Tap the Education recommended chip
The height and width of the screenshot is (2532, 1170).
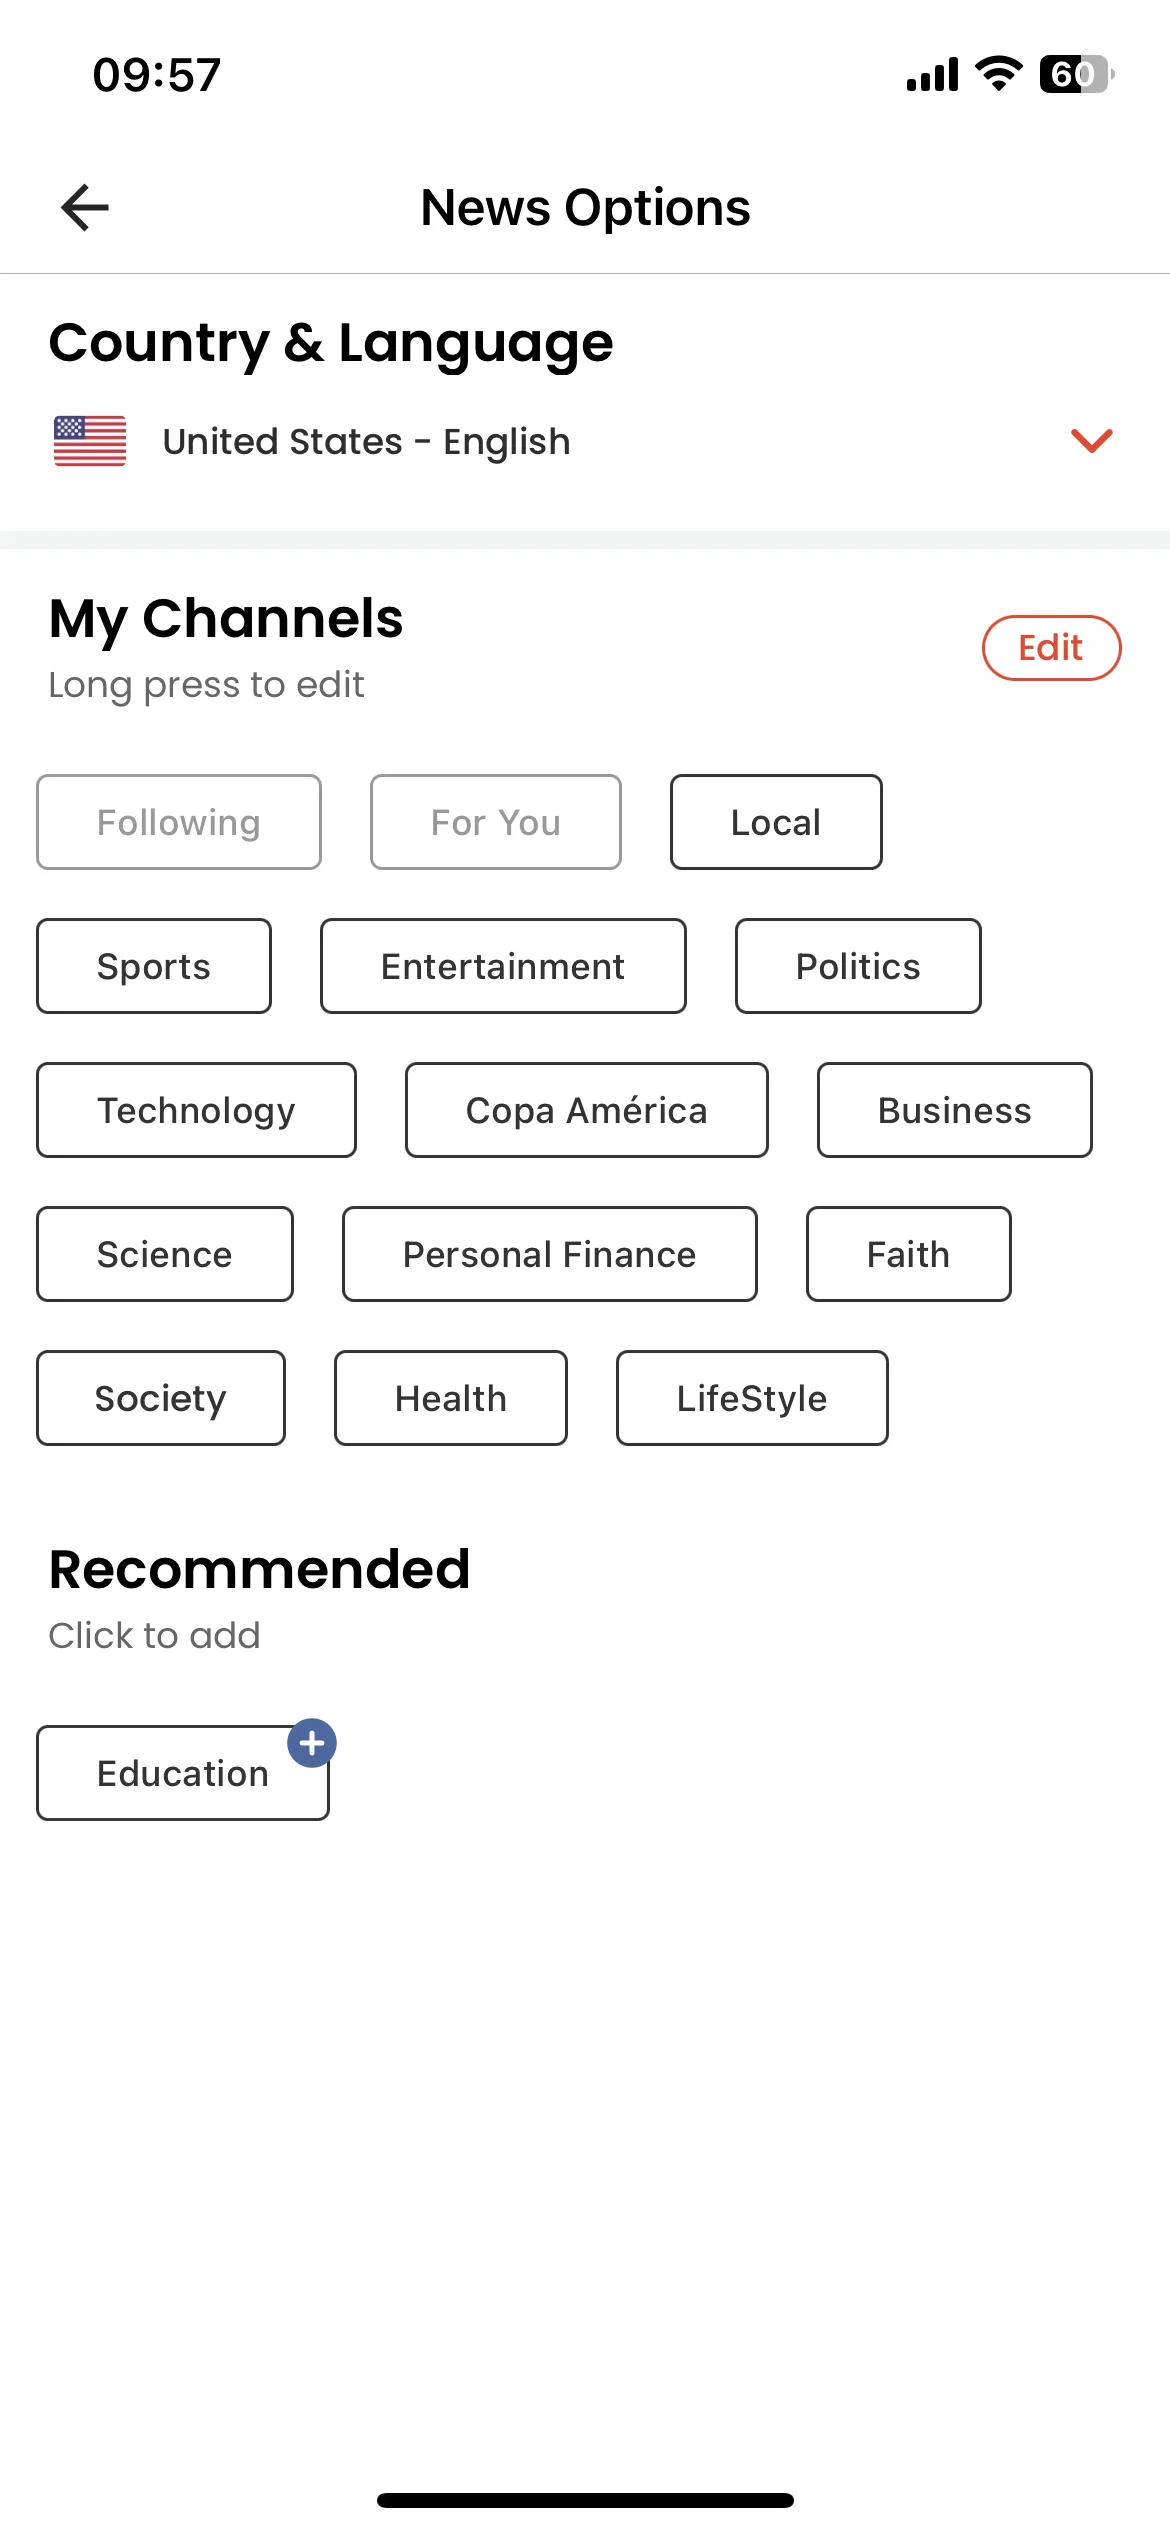pos(183,1773)
